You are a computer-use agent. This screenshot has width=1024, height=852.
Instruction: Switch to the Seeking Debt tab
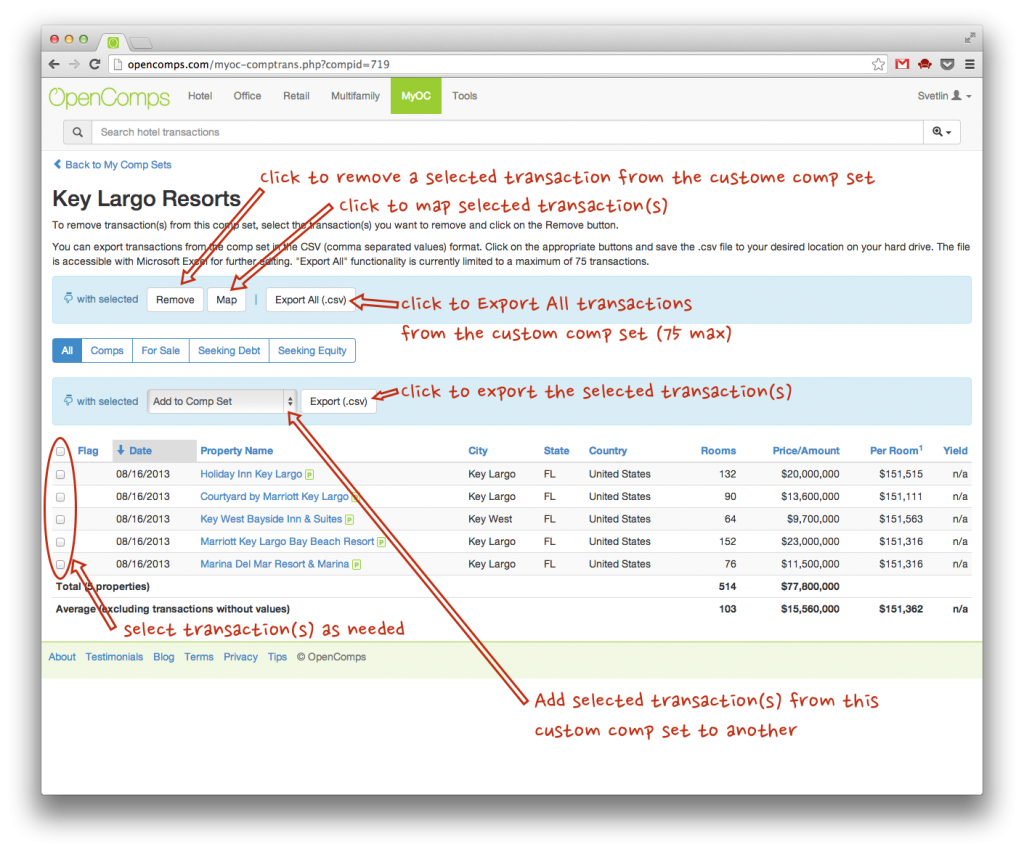[229, 351]
